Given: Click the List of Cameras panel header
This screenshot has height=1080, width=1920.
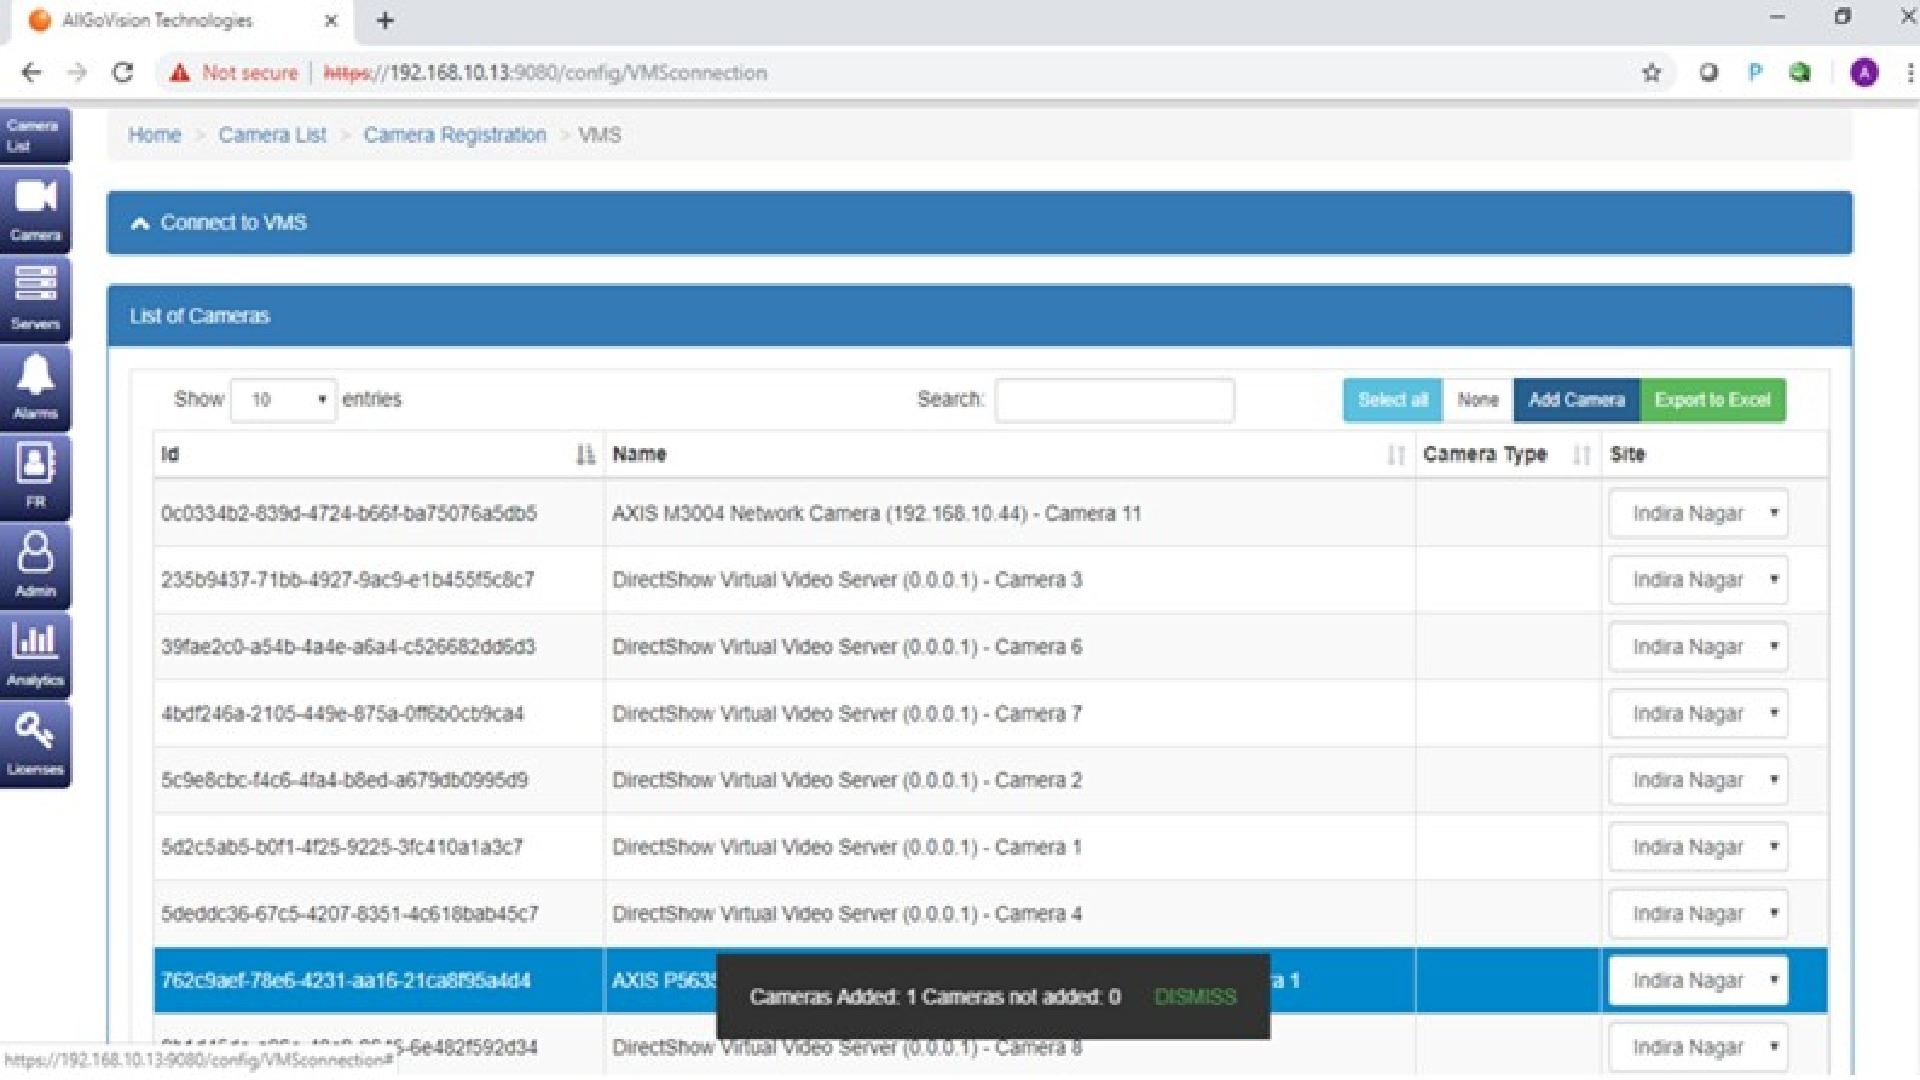Looking at the screenshot, I should pyautogui.click(x=979, y=316).
